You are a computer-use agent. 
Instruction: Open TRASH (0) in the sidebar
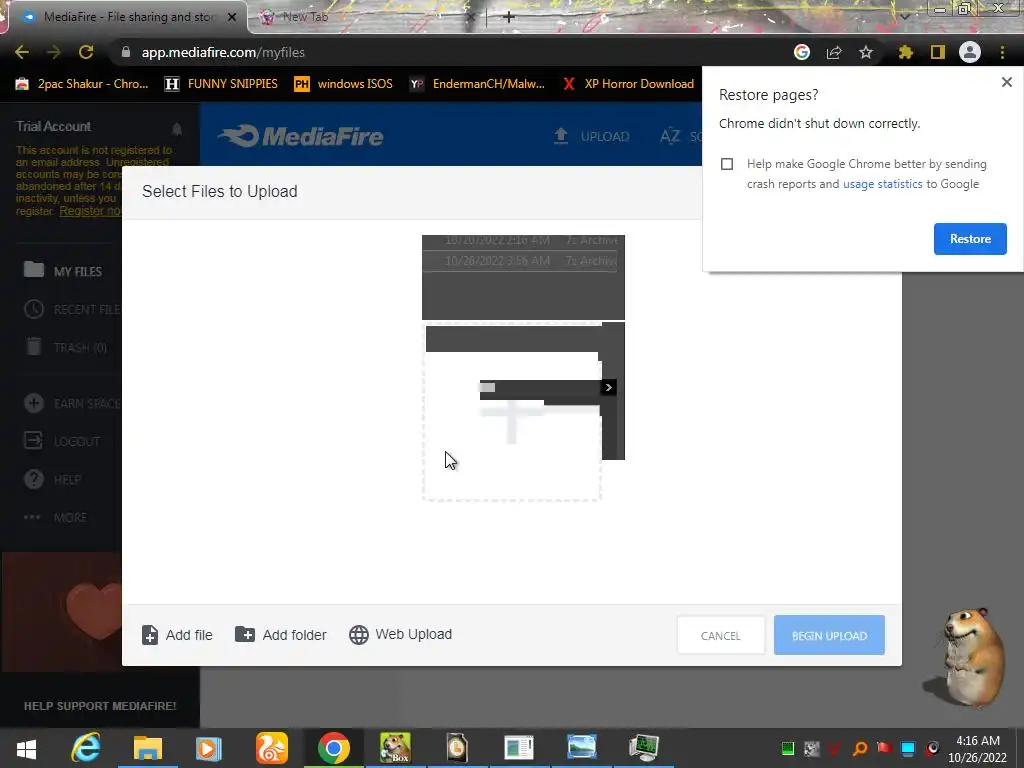click(65, 347)
